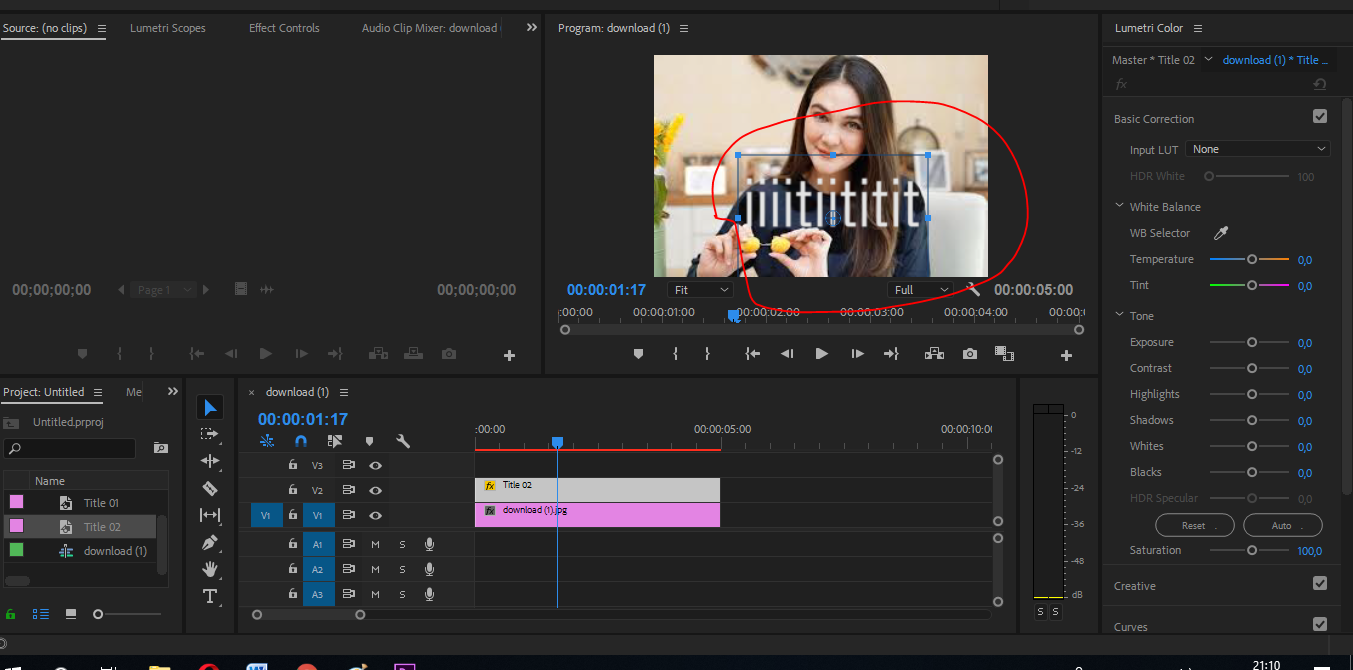Hide track V3 with the eye toggle
The image size is (1353, 670).
(x=375, y=465)
